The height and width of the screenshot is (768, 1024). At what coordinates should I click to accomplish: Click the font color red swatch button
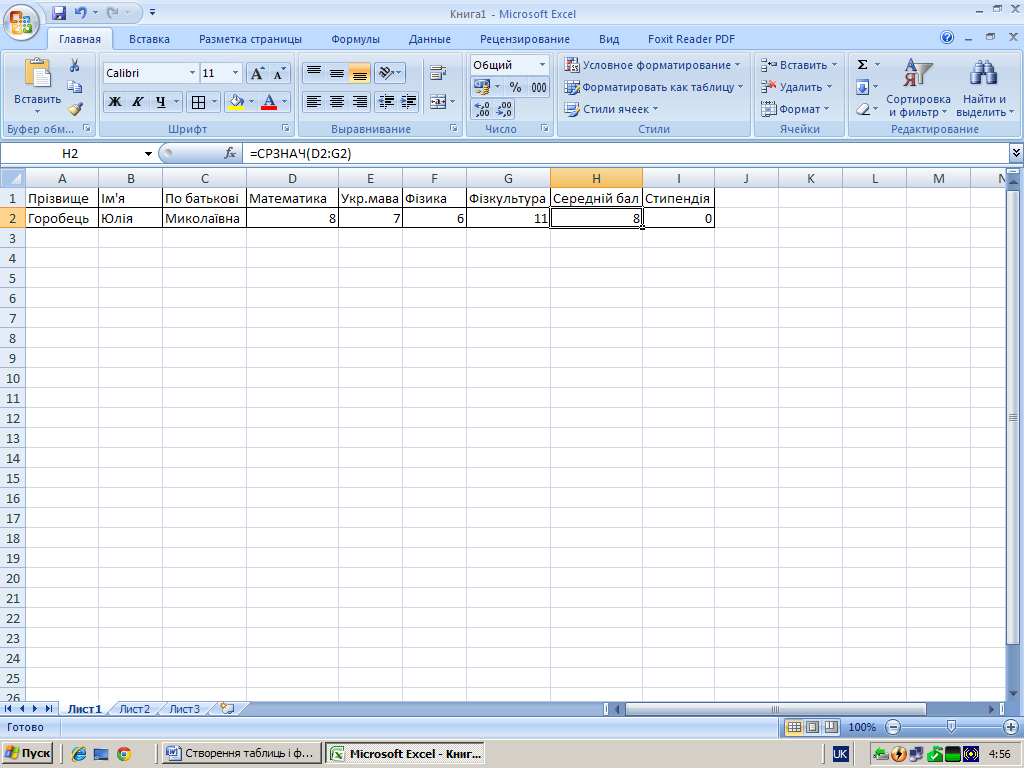click(x=268, y=102)
